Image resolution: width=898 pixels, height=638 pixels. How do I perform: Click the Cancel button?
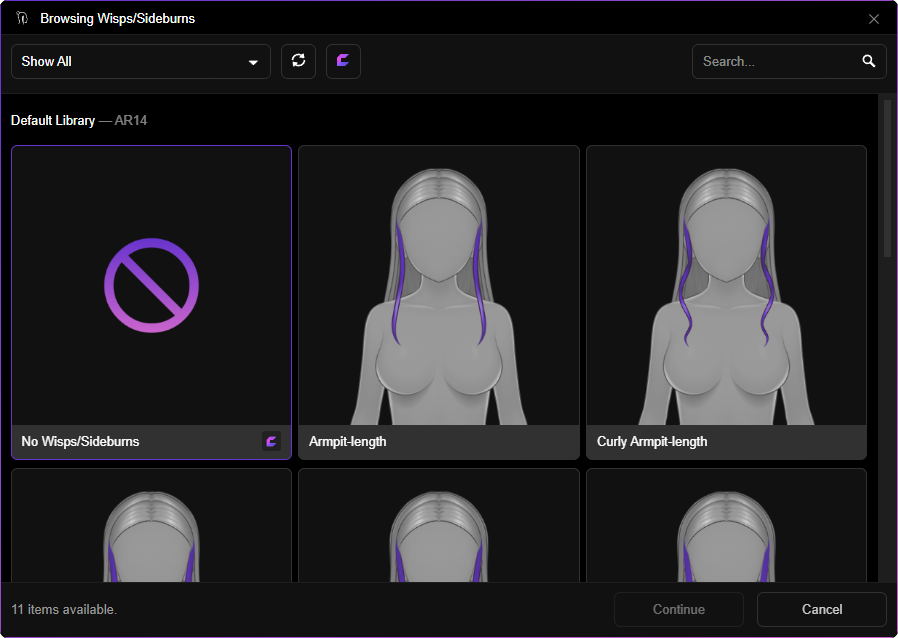point(822,609)
